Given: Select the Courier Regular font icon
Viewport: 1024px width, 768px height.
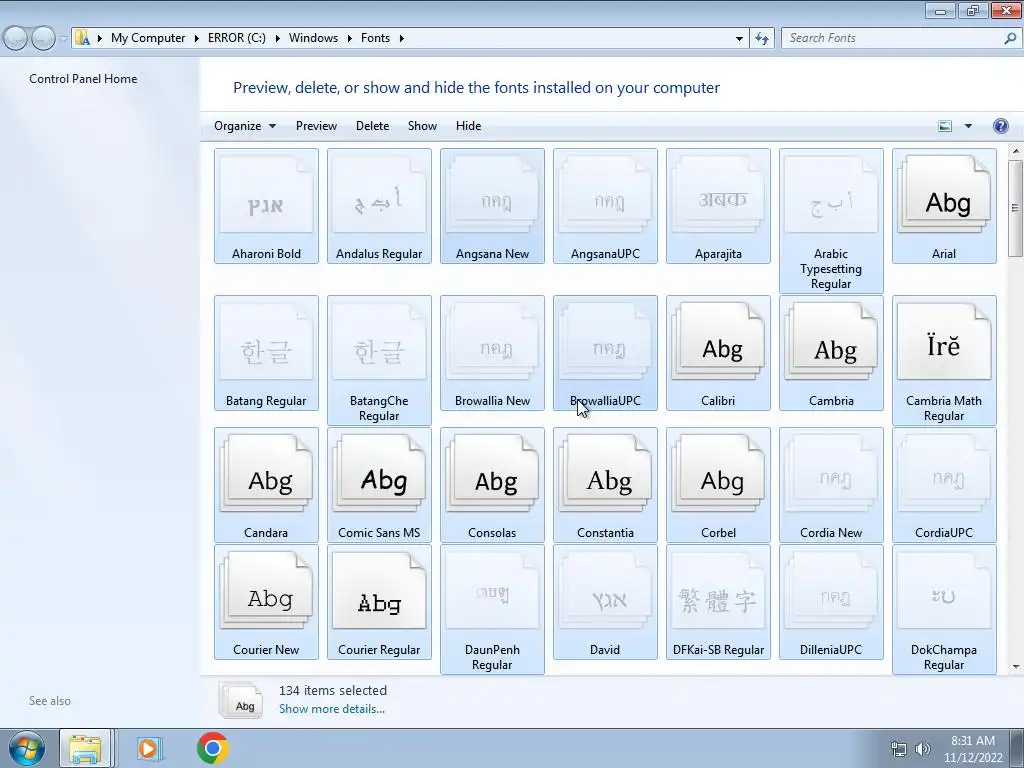Looking at the screenshot, I should pos(379,601).
